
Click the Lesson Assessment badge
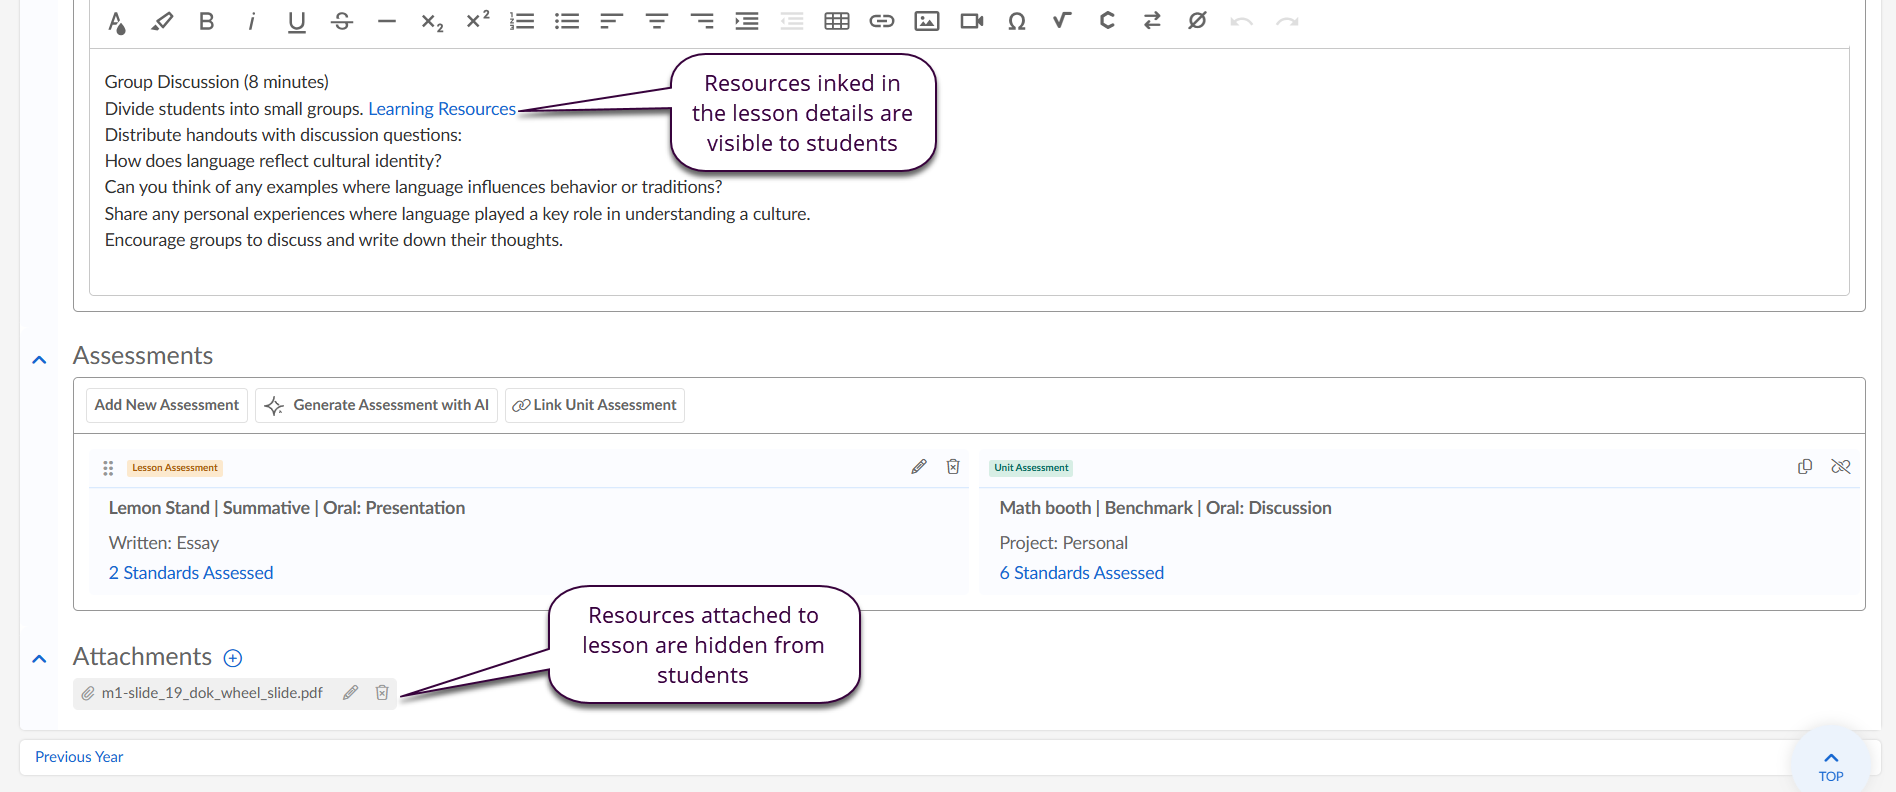[175, 468]
